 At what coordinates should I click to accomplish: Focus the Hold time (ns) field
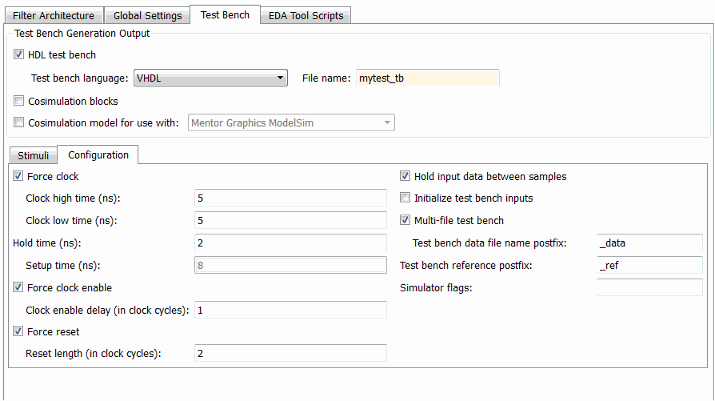(x=290, y=242)
